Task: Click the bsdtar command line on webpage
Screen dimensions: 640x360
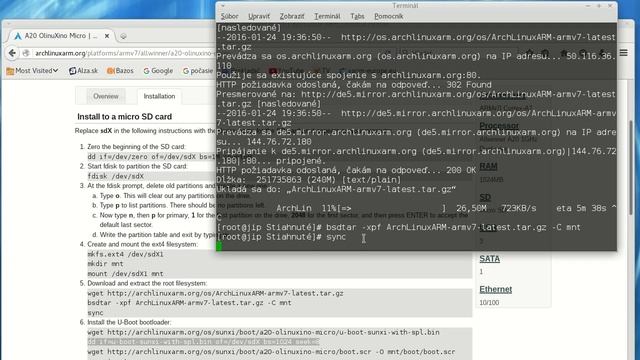Action: [x=189, y=303]
